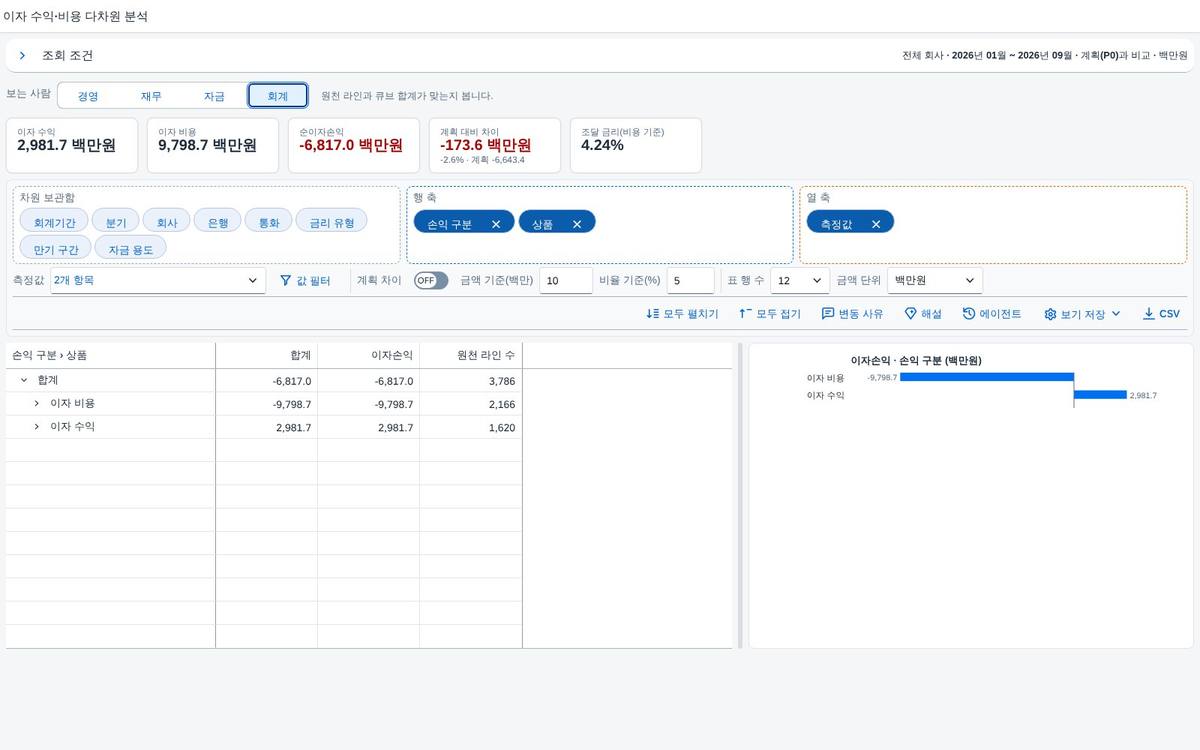Open the 측정값 2개 항목 dropdown
The height and width of the screenshot is (750, 1200).
click(x=157, y=281)
